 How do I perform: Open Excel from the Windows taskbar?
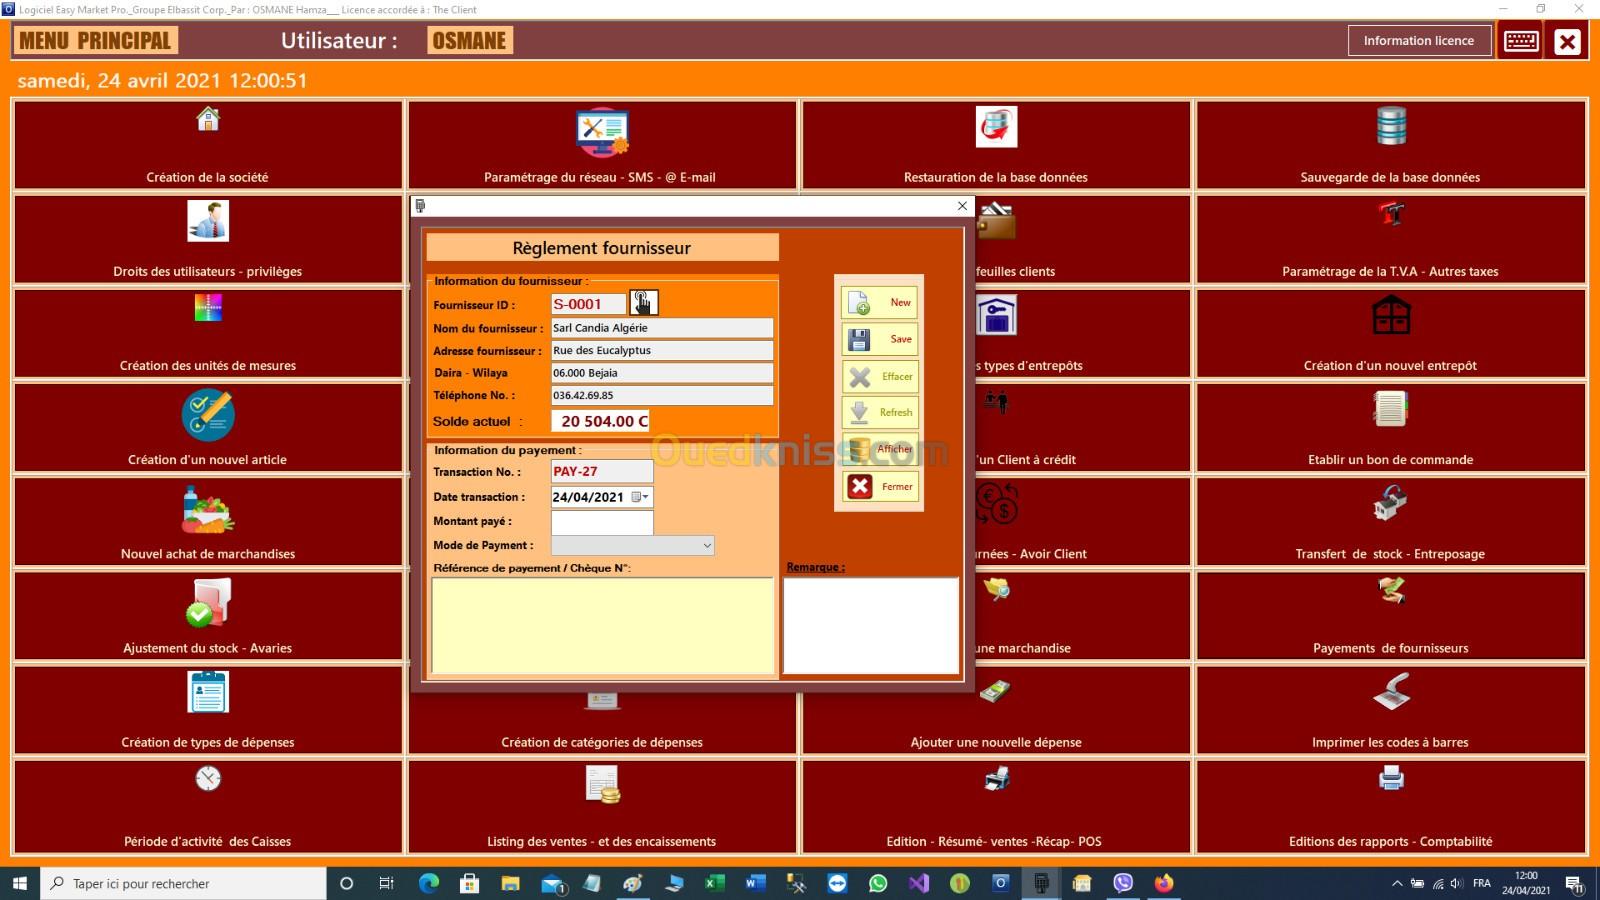pos(714,884)
